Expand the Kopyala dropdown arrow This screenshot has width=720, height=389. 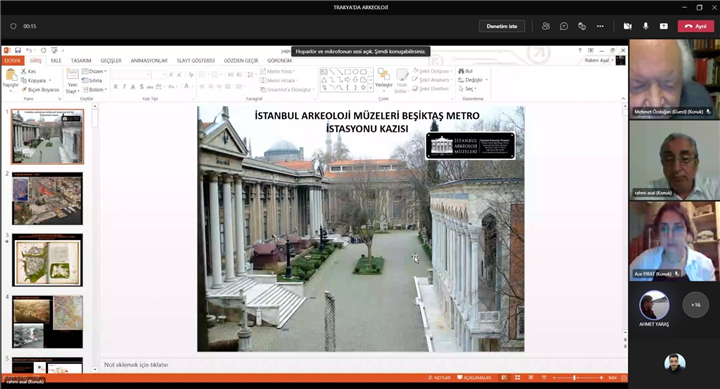pyautogui.click(x=50, y=80)
